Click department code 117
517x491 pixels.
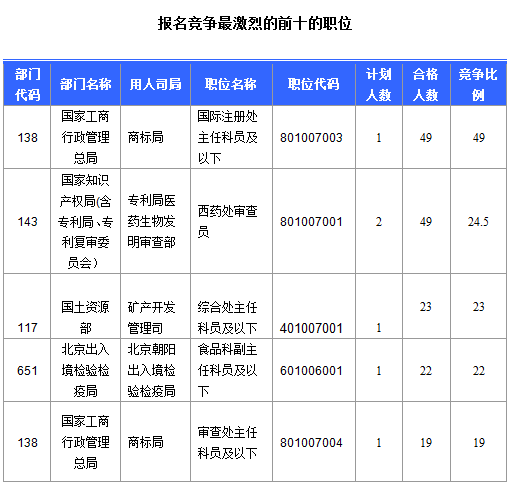[27, 328]
